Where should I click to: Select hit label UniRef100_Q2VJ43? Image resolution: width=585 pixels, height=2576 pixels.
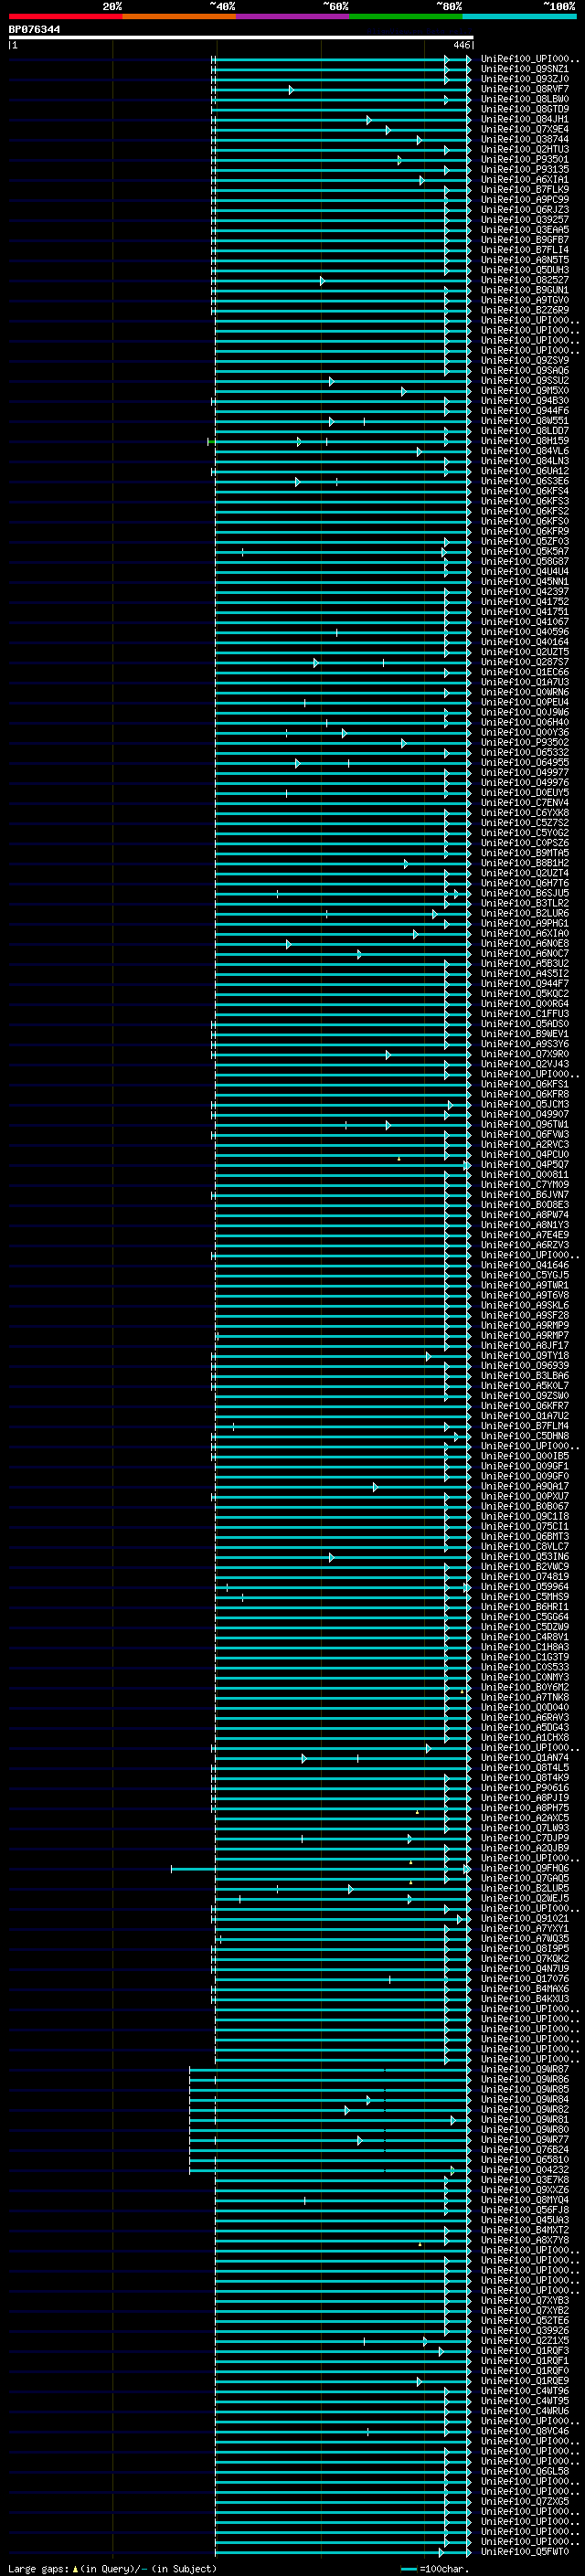tap(524, 1064)
